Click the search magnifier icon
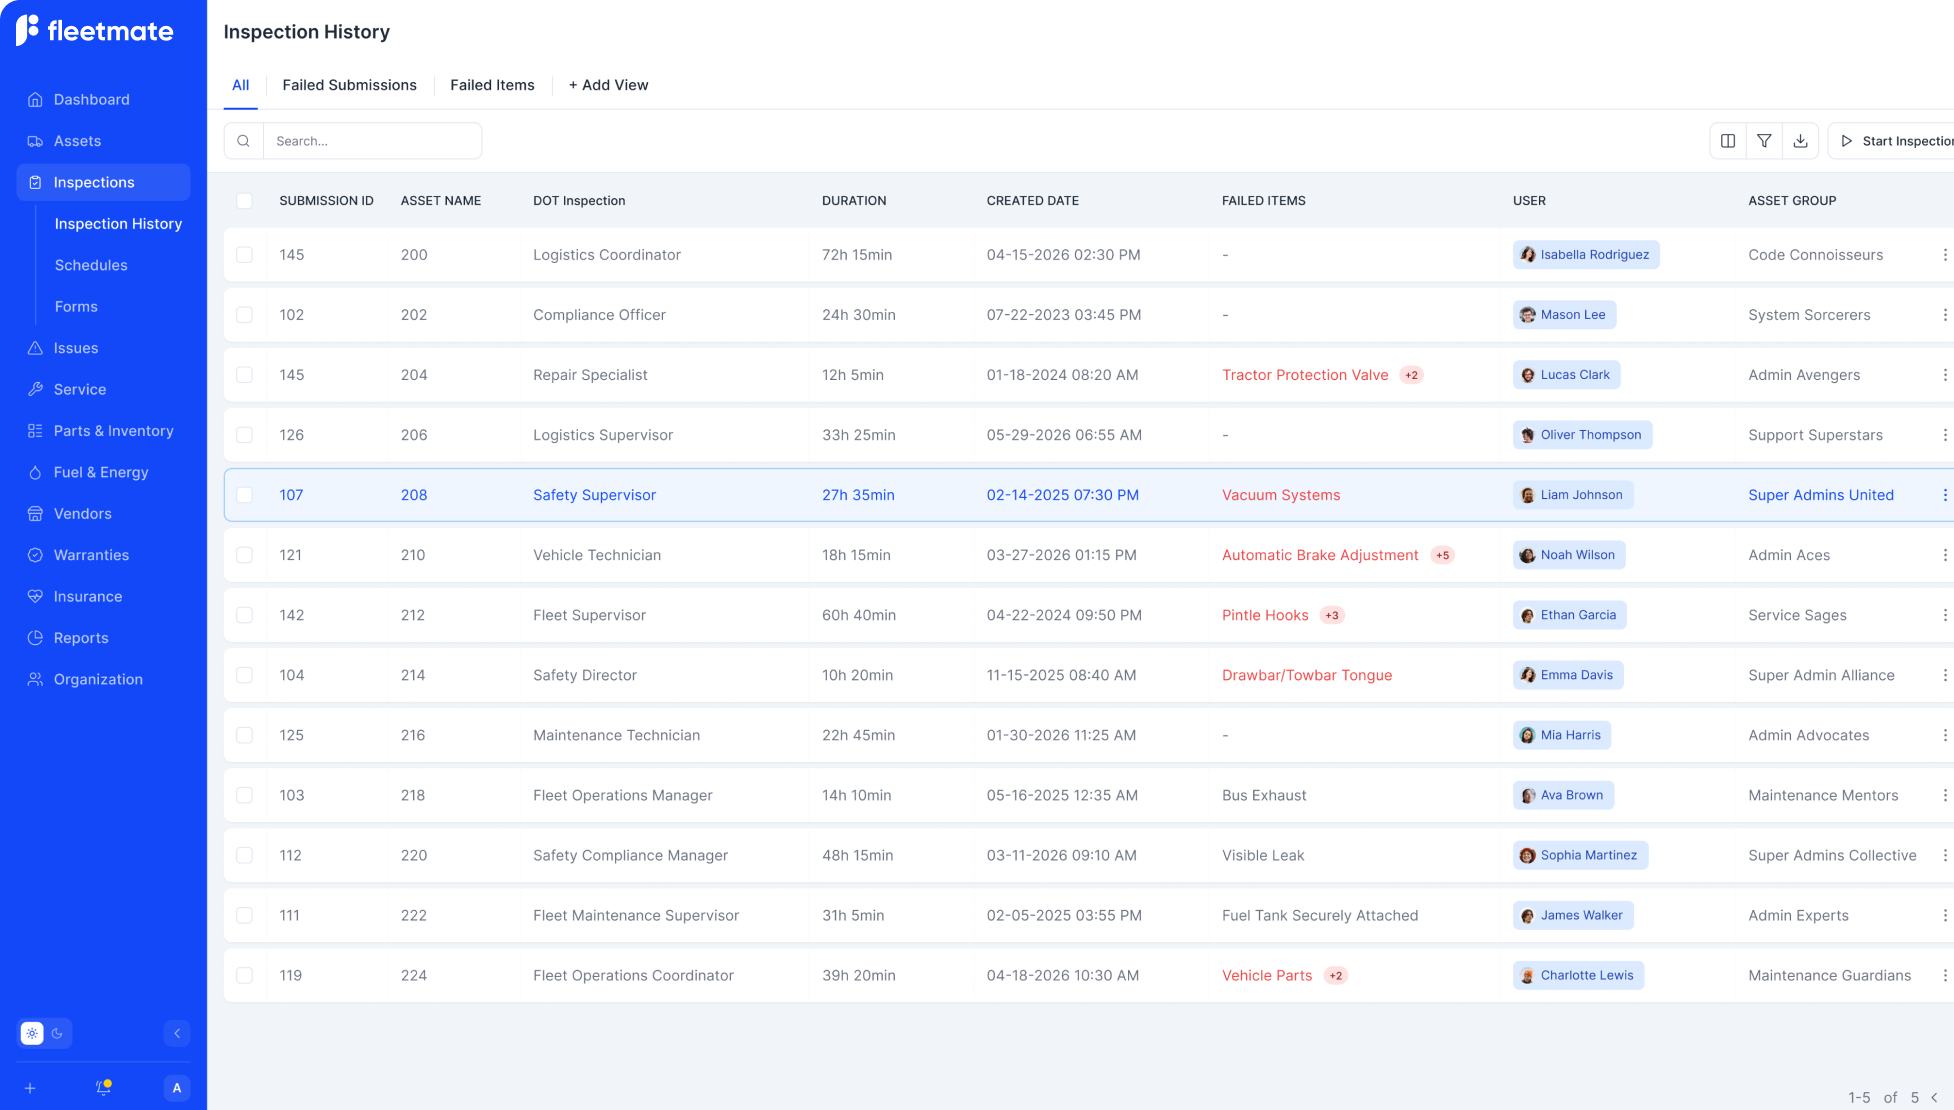This screenshot has height=1110, width=1954. [243, 141]
